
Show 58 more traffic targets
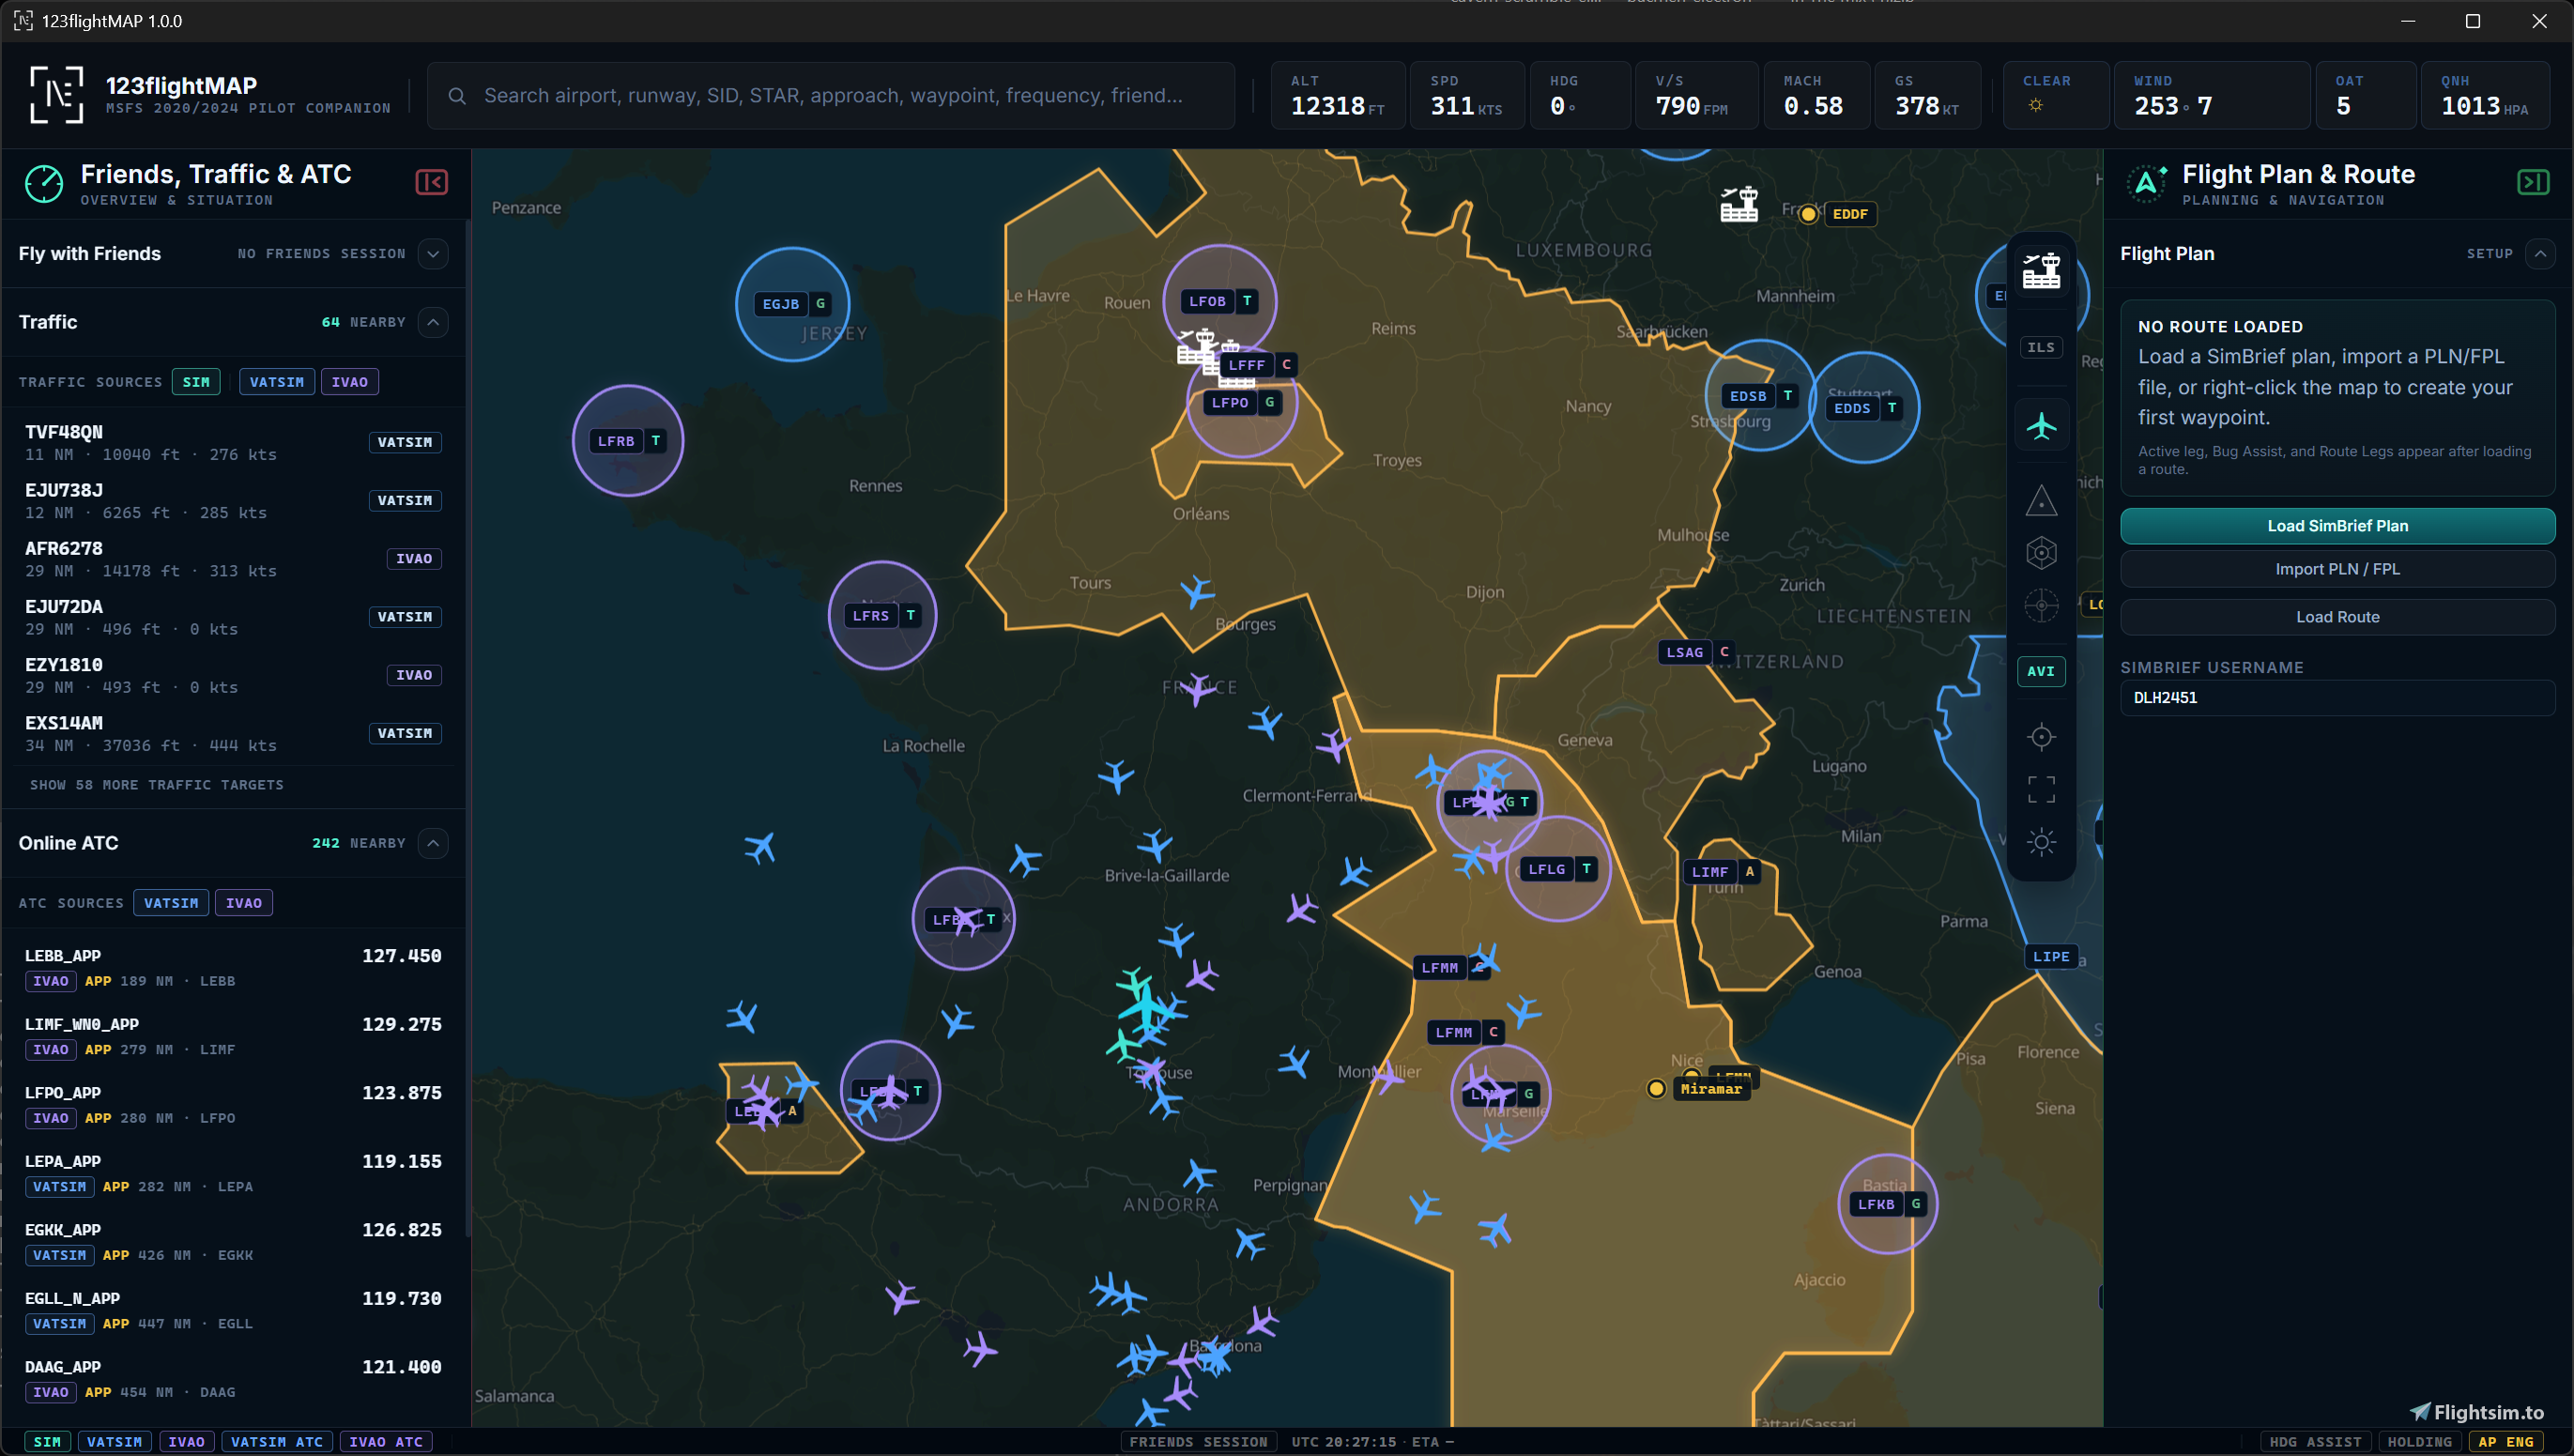(x=157, y=785)
